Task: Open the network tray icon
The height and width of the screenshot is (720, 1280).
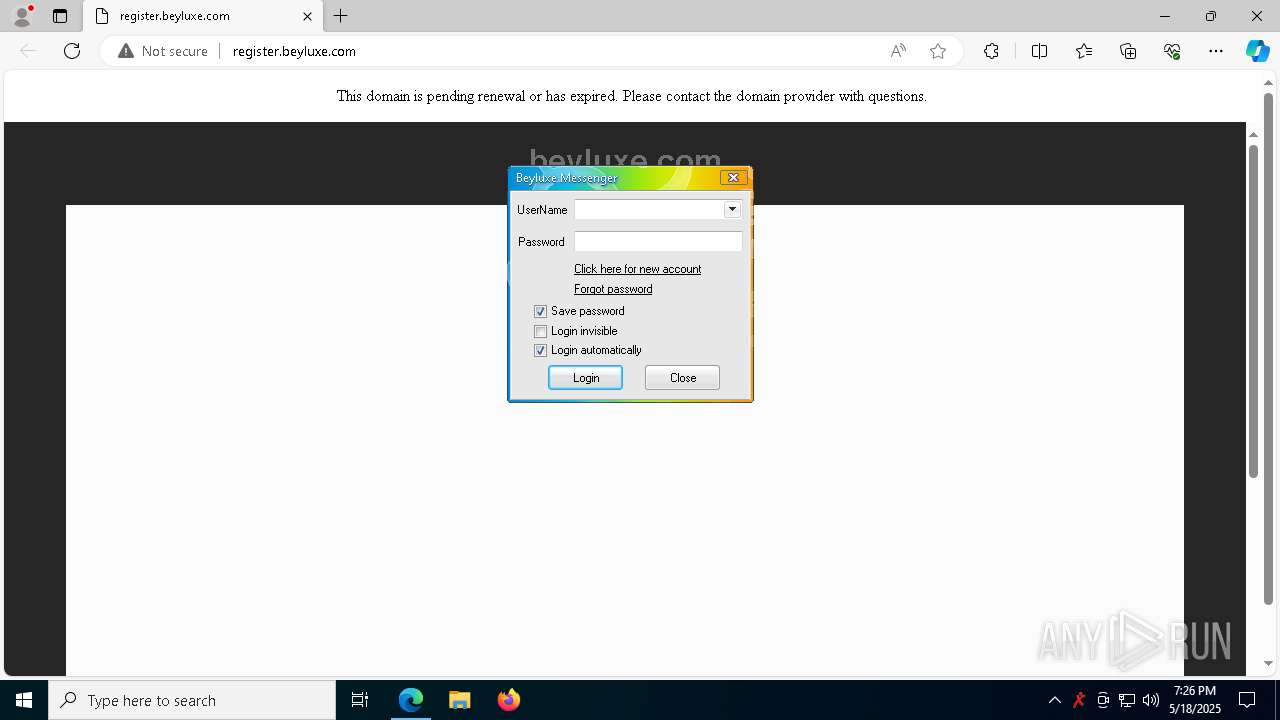Action: pos(1127,700)
